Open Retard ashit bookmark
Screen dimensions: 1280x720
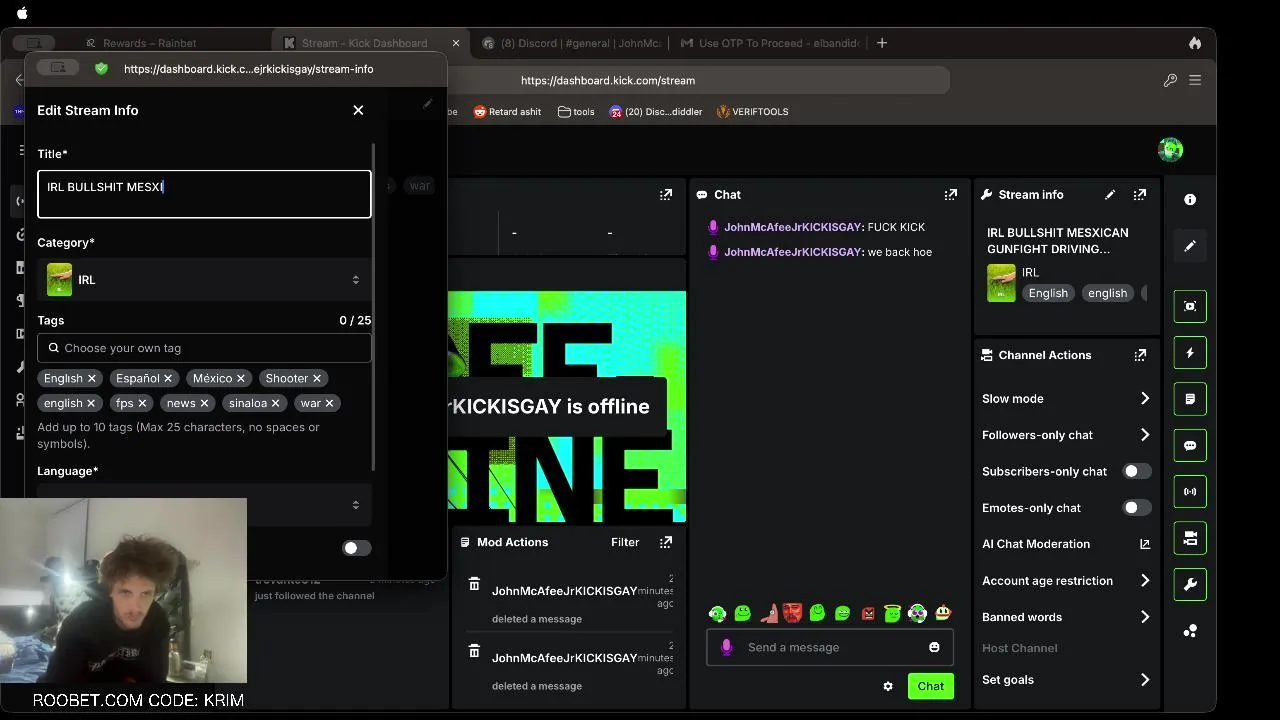pyautogui.click(x=507, y=112)
